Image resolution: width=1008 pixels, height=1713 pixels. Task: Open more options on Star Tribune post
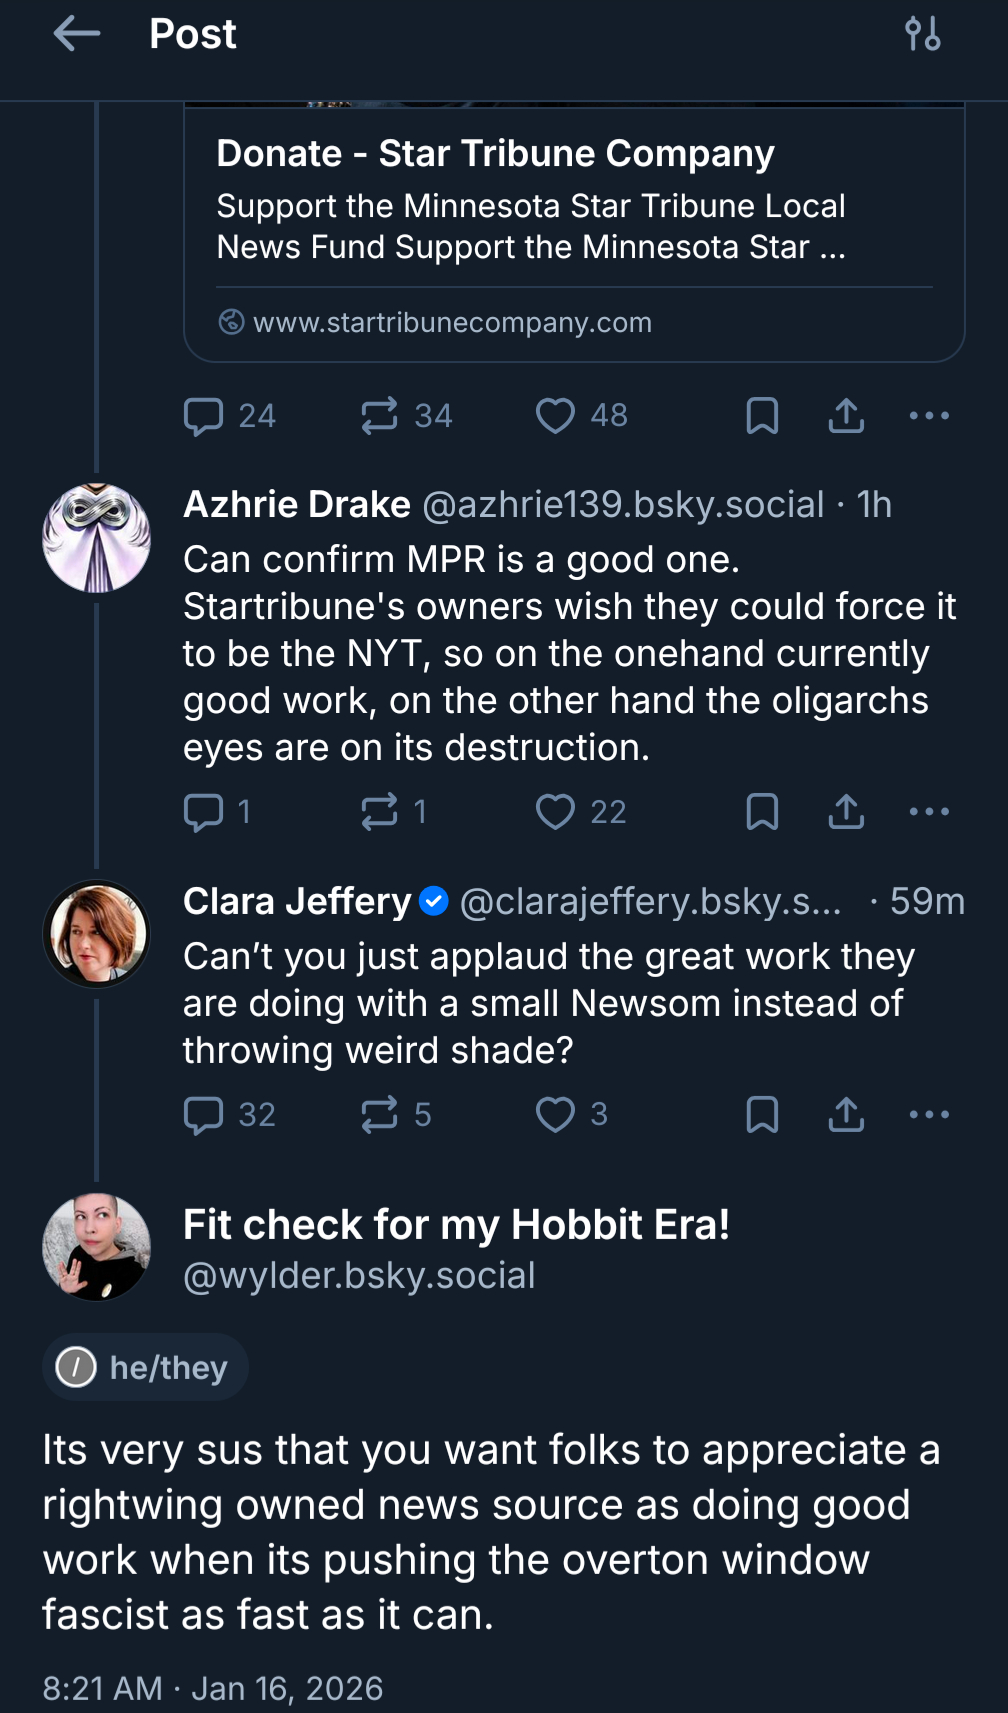click(x=929, y=416)
